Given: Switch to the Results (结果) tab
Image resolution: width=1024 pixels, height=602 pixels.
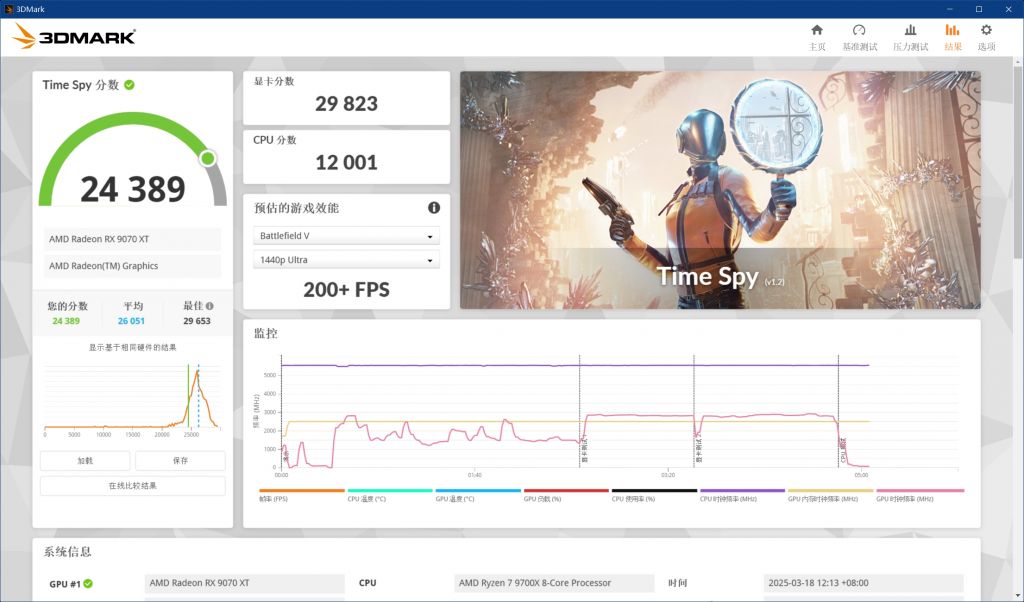Looking at the screenshot, I should coord(952,37).
